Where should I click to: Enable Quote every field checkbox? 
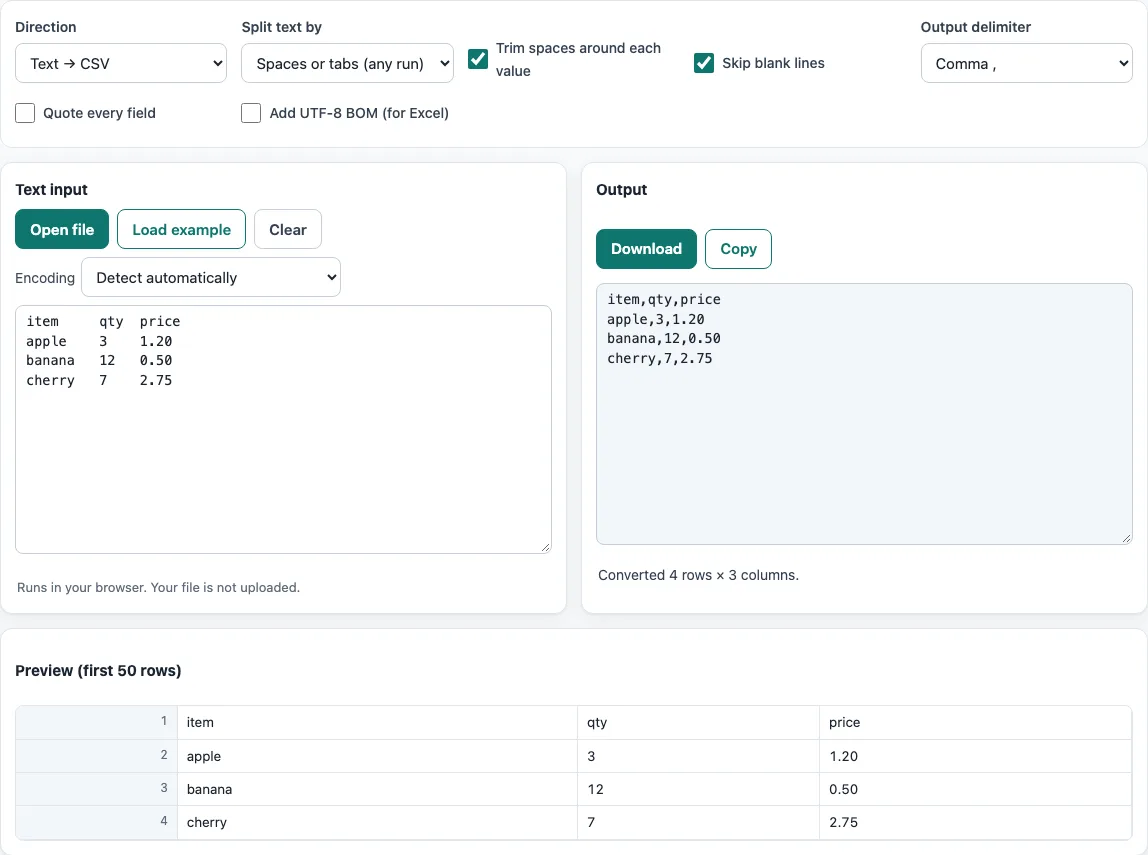tap(25, 113)
